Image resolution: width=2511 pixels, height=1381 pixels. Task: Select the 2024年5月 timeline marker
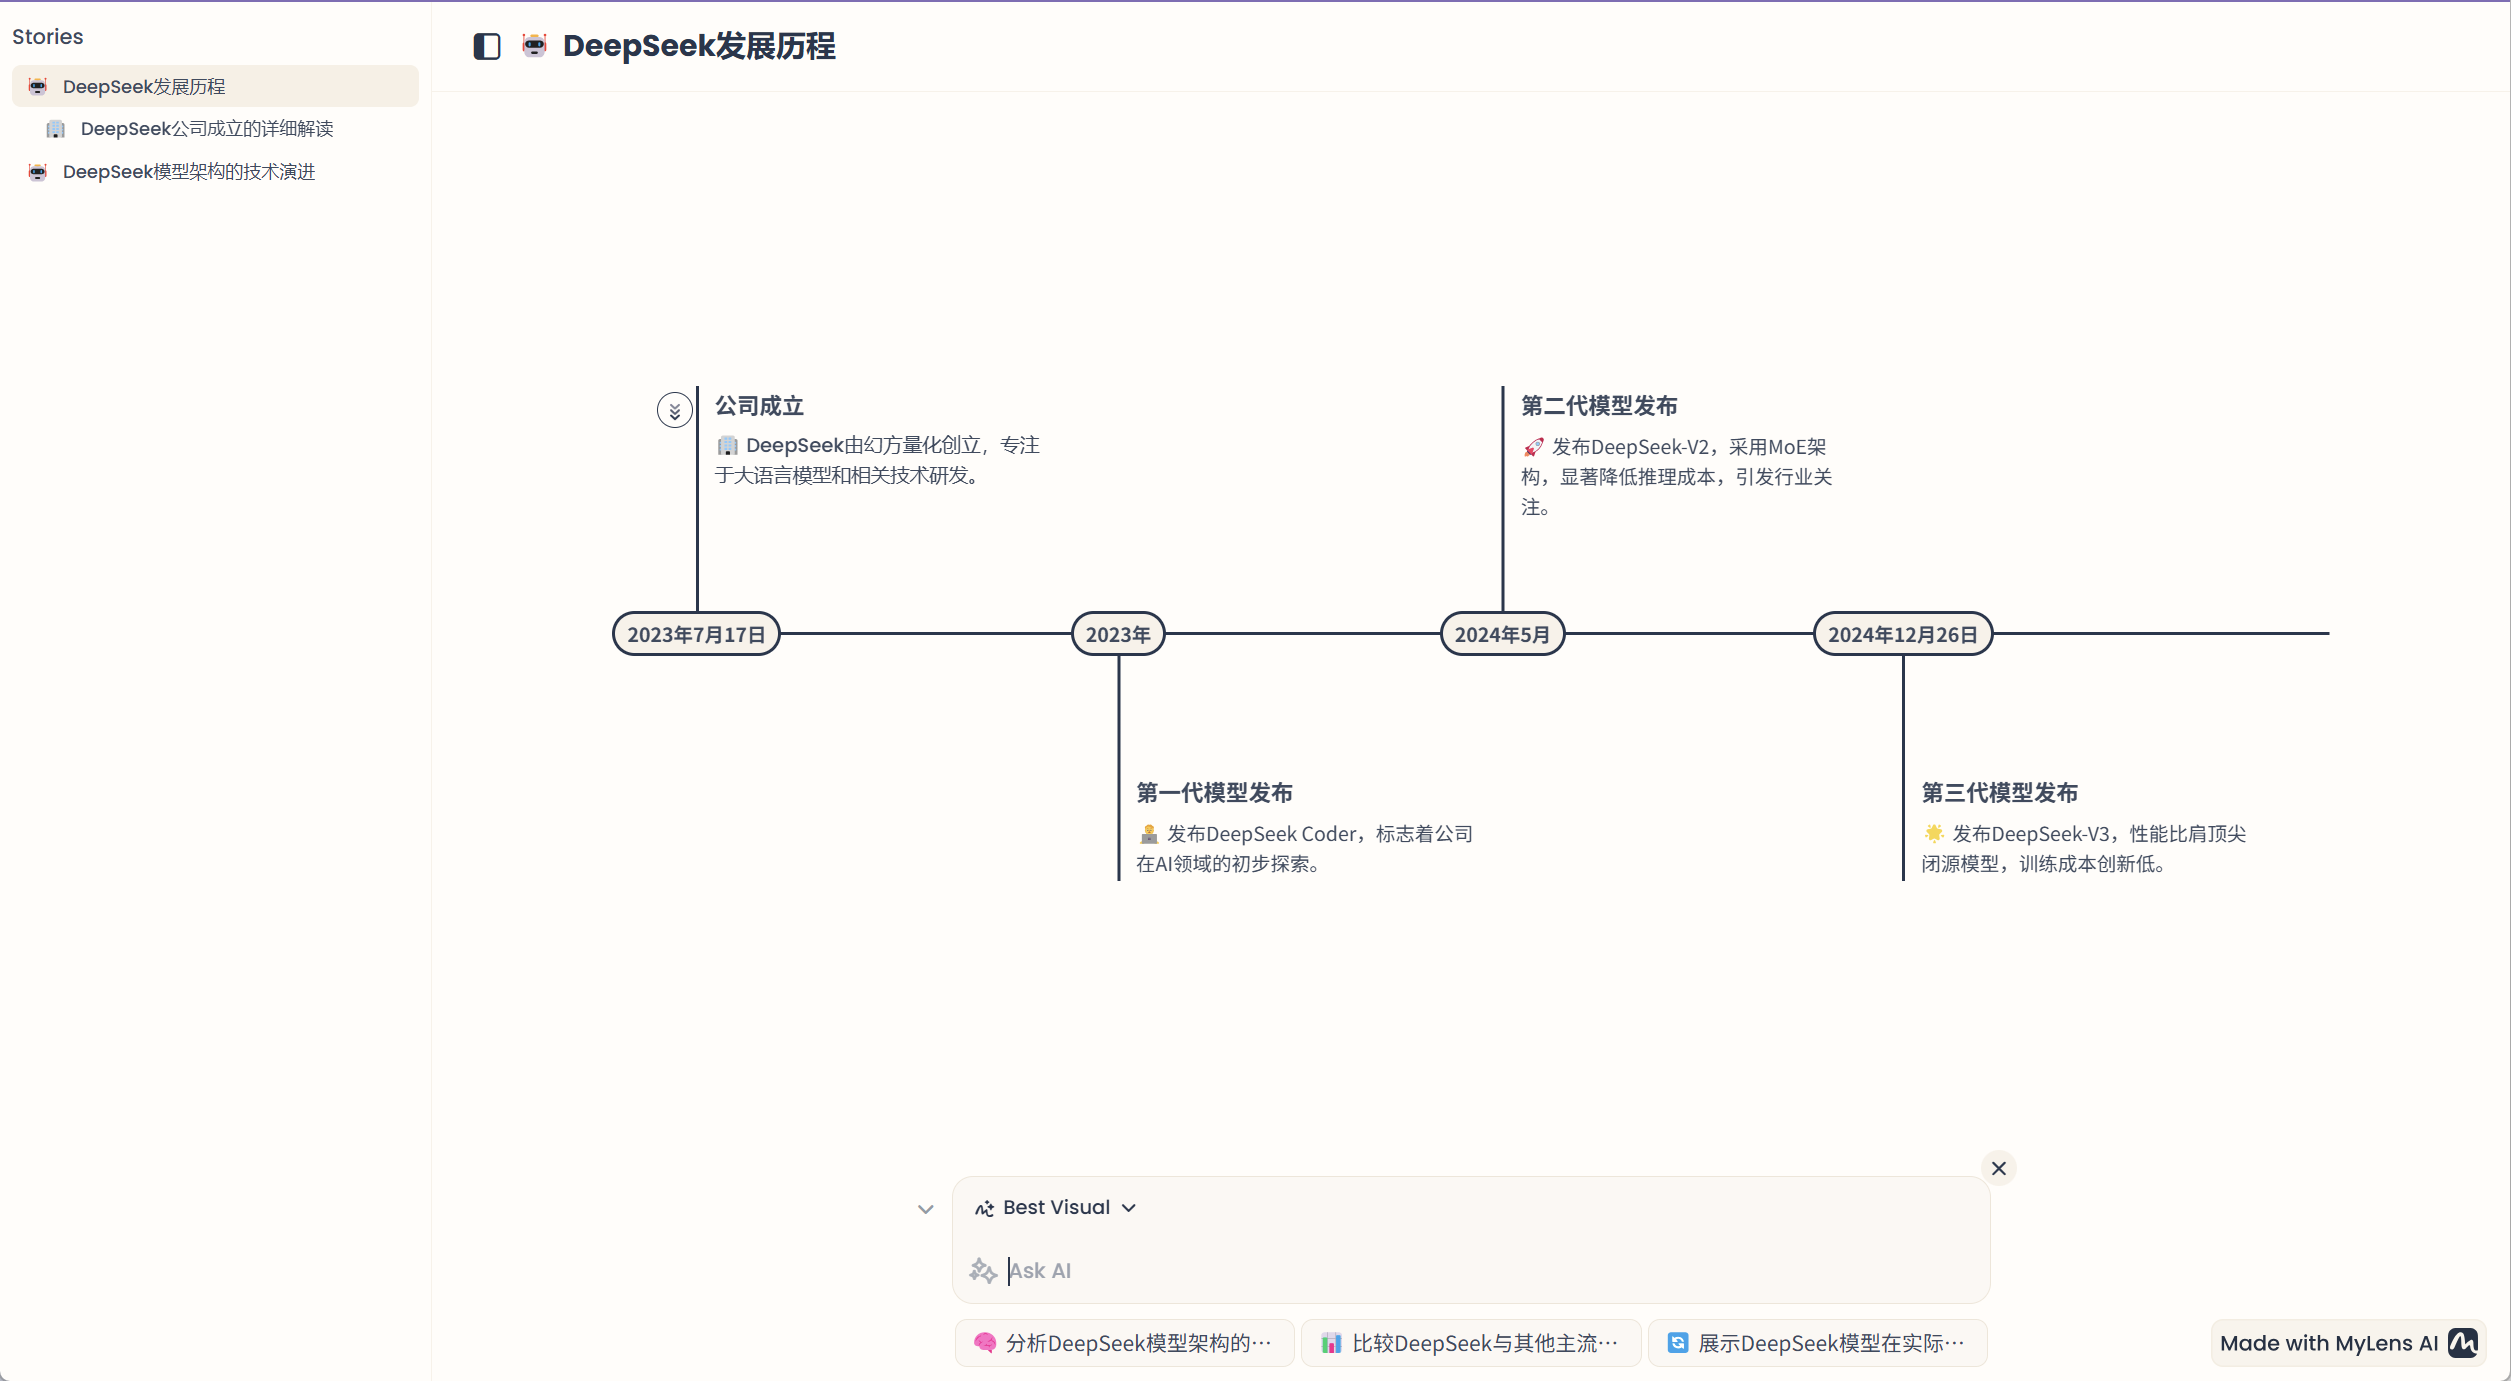pyautogui.click(x=1502, y=634)
